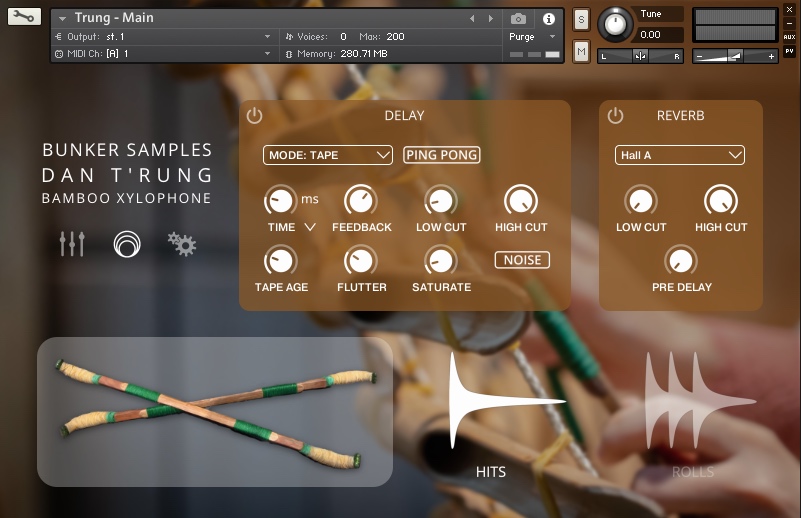801x518 pixels.
Task: Open the Output st. 1 selector
Action: pyautogui.click(x=165, y=37)
